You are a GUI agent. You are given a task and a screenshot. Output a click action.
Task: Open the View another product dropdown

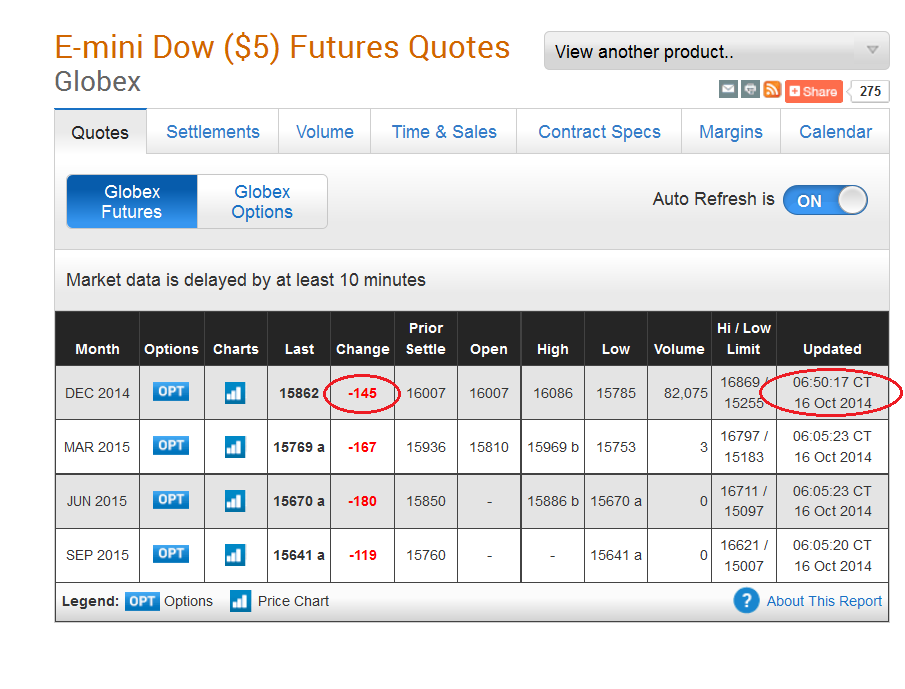click(716, 51)
